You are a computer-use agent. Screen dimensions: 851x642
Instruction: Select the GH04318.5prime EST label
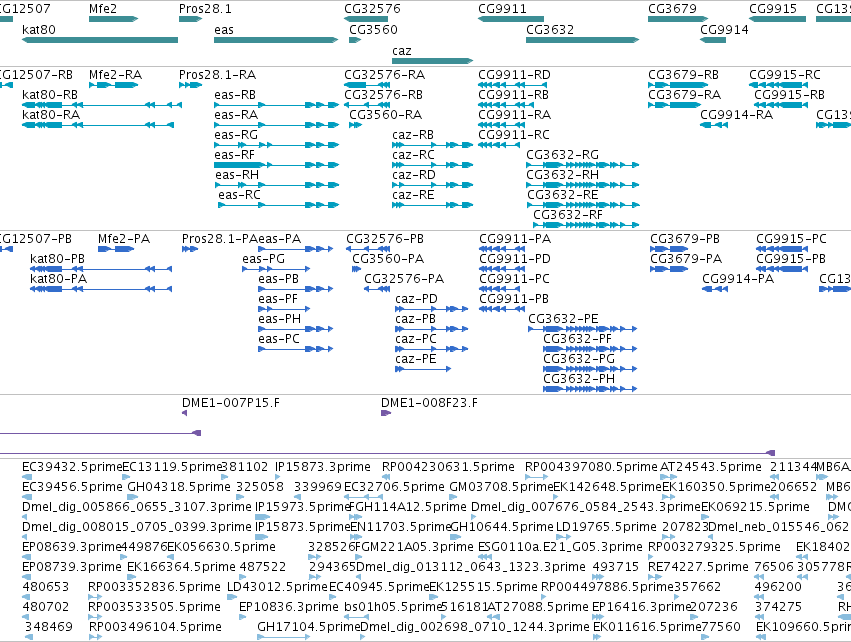pyautogui.click(x=179, y=487)
